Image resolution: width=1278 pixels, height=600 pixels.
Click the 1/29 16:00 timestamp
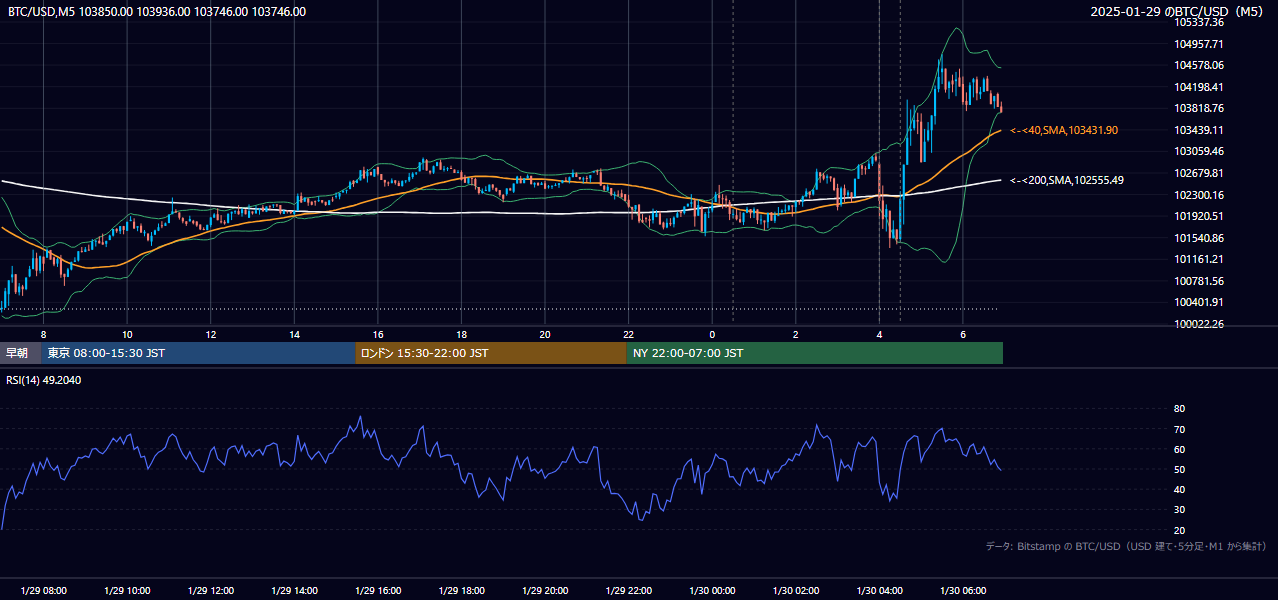click(x=378, y=591)
